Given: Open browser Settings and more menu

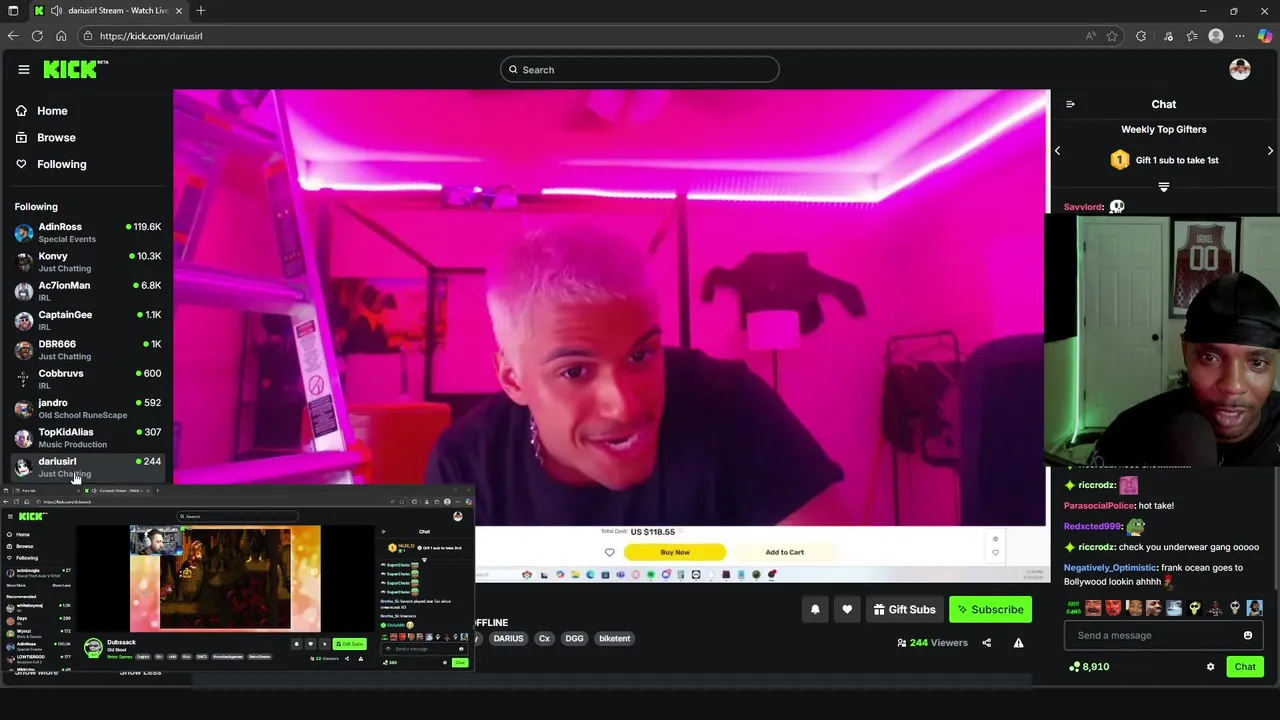Looking at the screenshot, I should [x=1240, y=36].
